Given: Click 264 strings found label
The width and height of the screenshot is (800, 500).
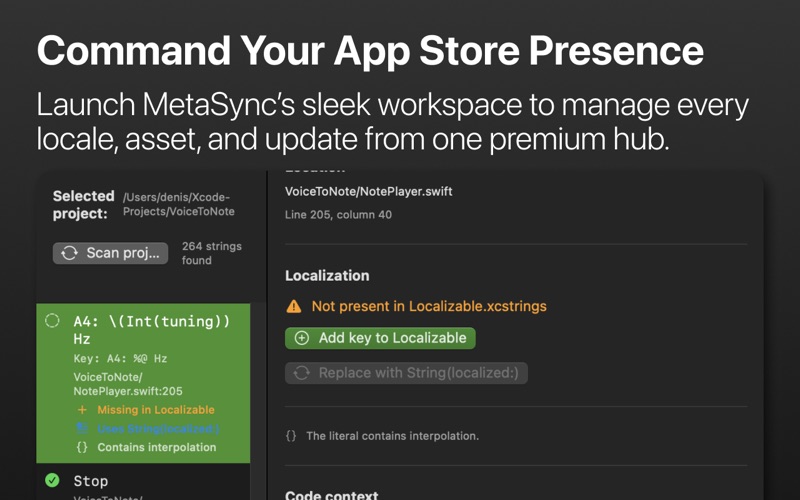Looking at the screenshot, I should point(212,253).
